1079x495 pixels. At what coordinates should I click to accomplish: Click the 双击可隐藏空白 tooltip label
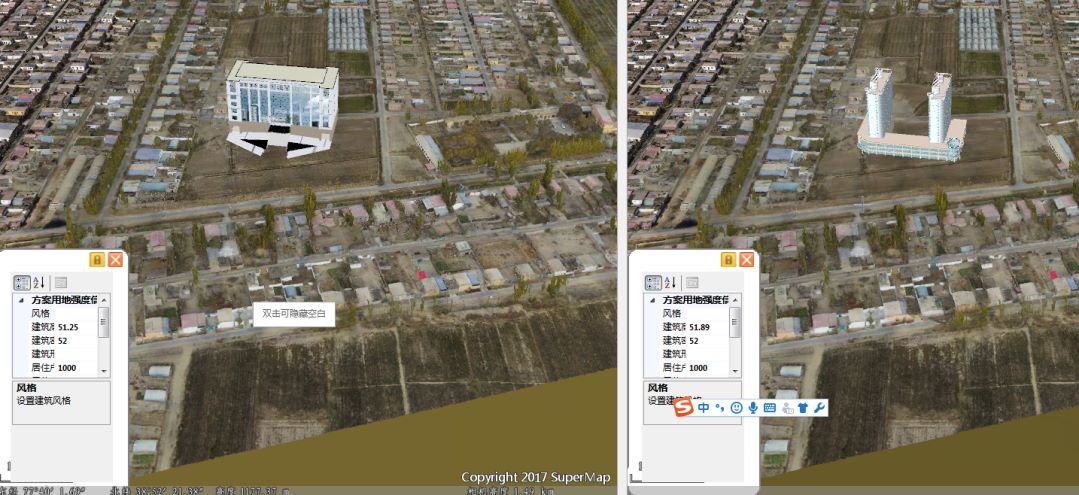pyautogui.click(x=294, y=313)
